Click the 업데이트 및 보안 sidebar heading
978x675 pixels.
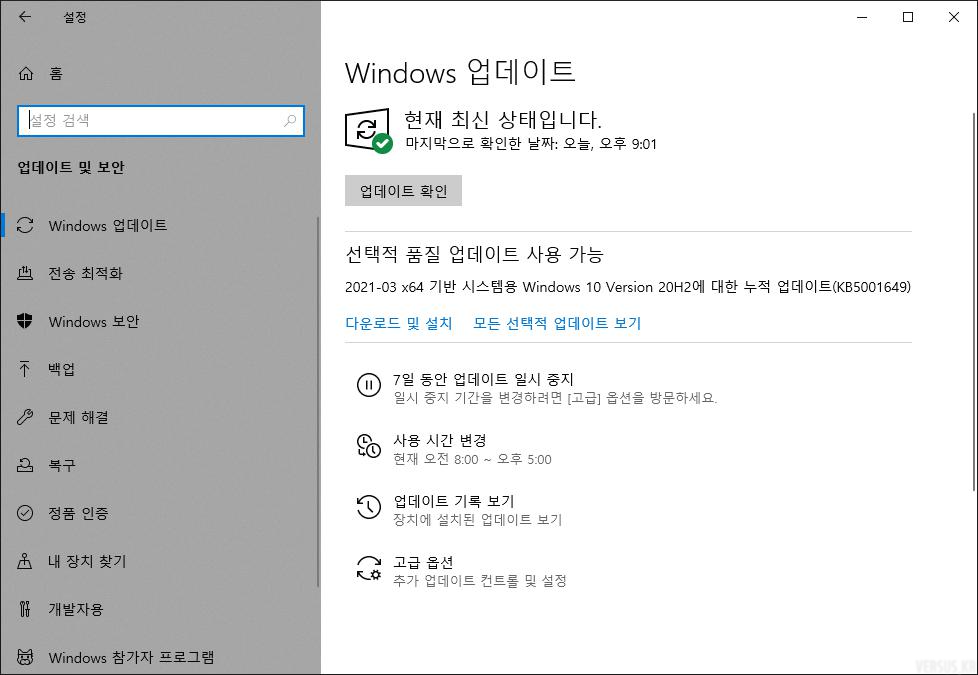point(71,167)
